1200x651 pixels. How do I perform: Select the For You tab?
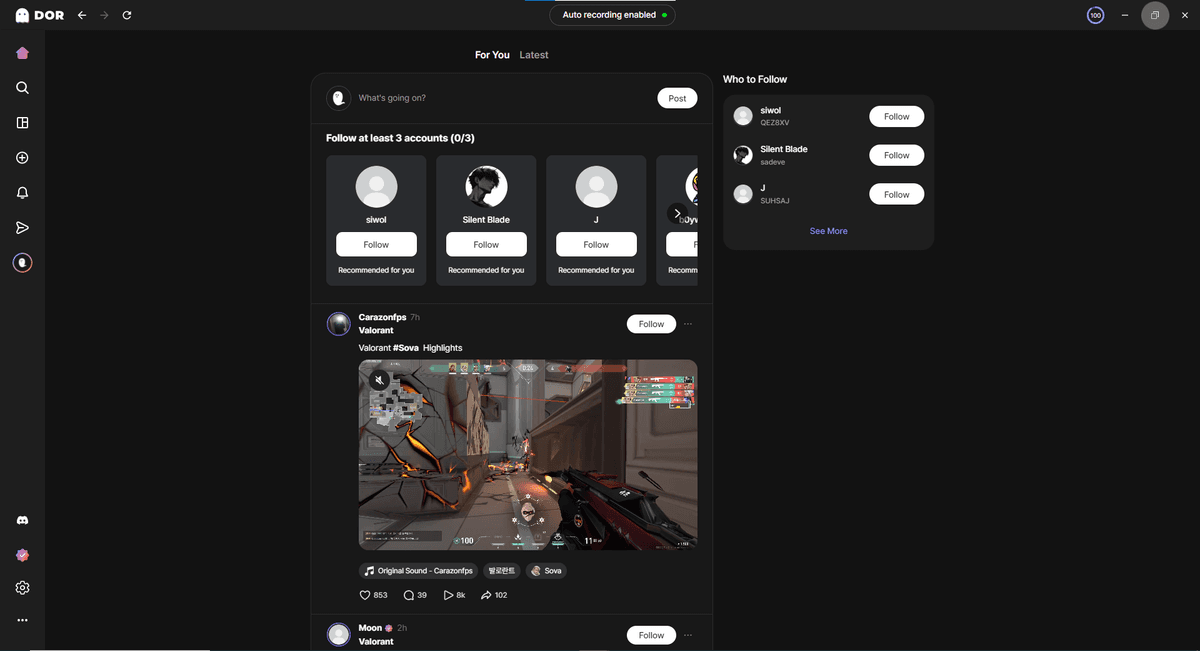[x=492, y=55]
